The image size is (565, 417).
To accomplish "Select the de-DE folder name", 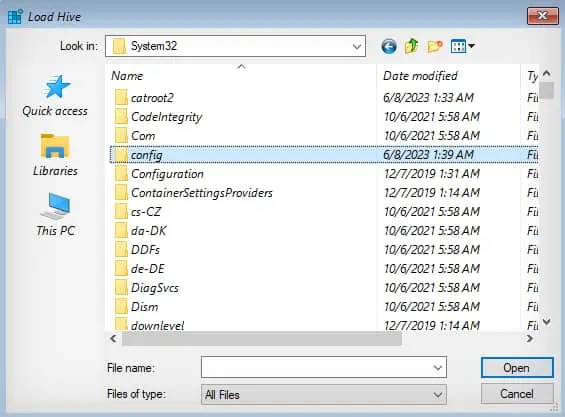I will [148, 269].
